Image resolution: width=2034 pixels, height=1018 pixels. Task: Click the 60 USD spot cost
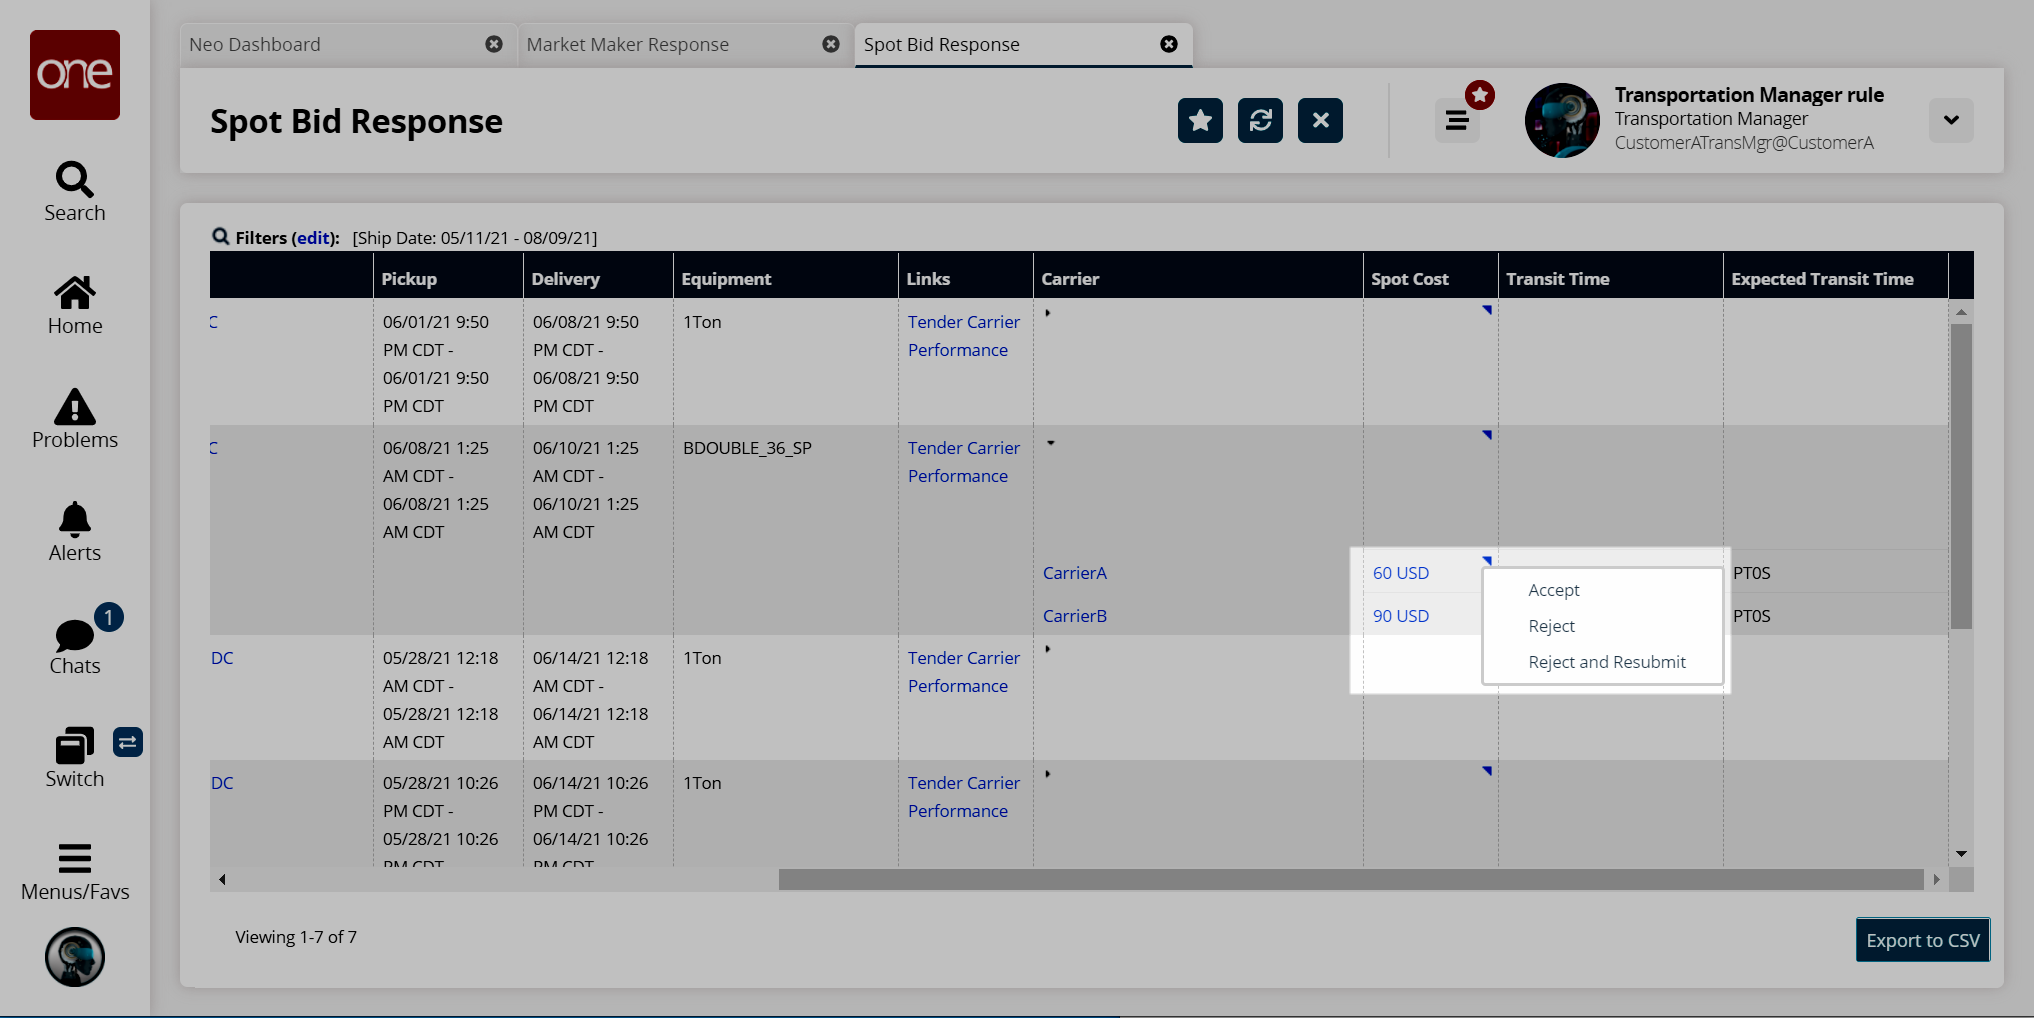[x=1401, y=573]
